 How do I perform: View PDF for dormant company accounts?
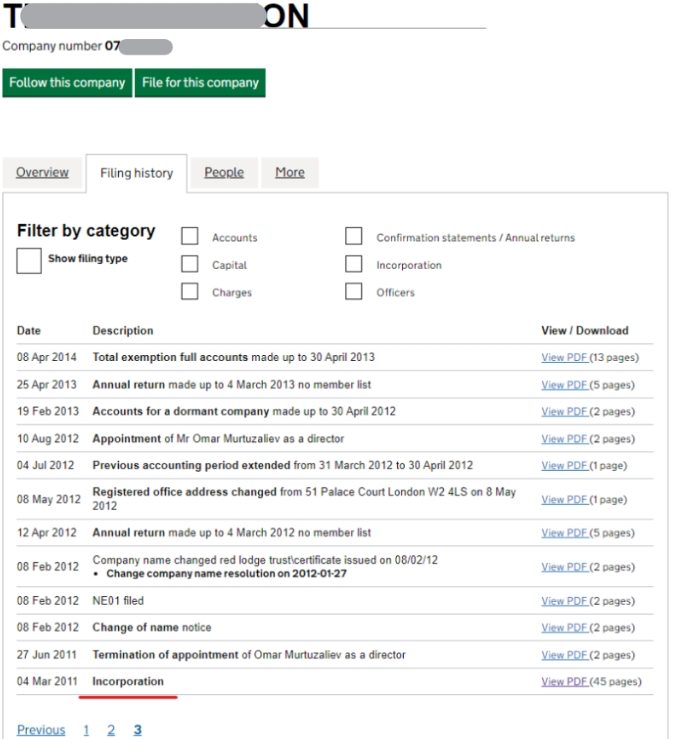[565, 412]
